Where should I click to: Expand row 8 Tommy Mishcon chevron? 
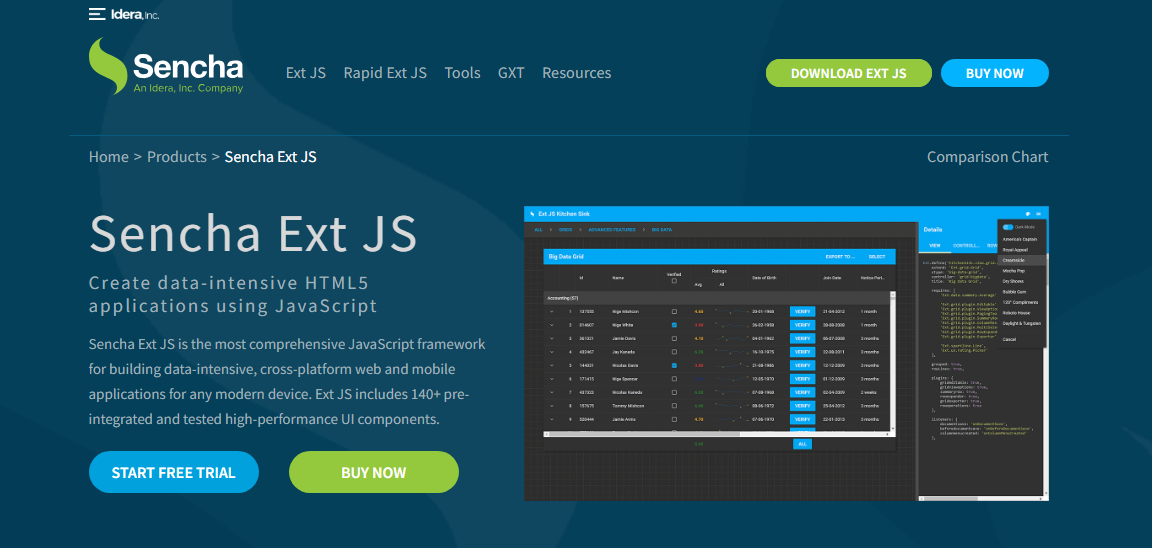(x=552, y=405)
